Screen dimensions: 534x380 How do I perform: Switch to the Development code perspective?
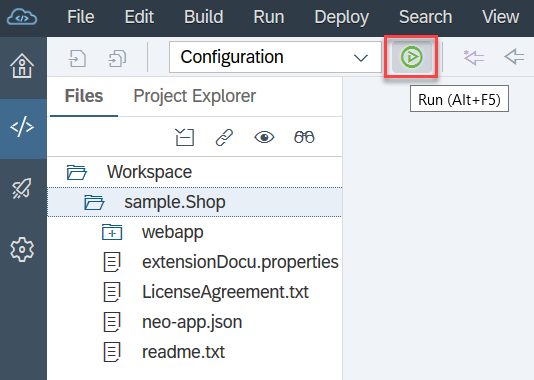tap(22, 127)
